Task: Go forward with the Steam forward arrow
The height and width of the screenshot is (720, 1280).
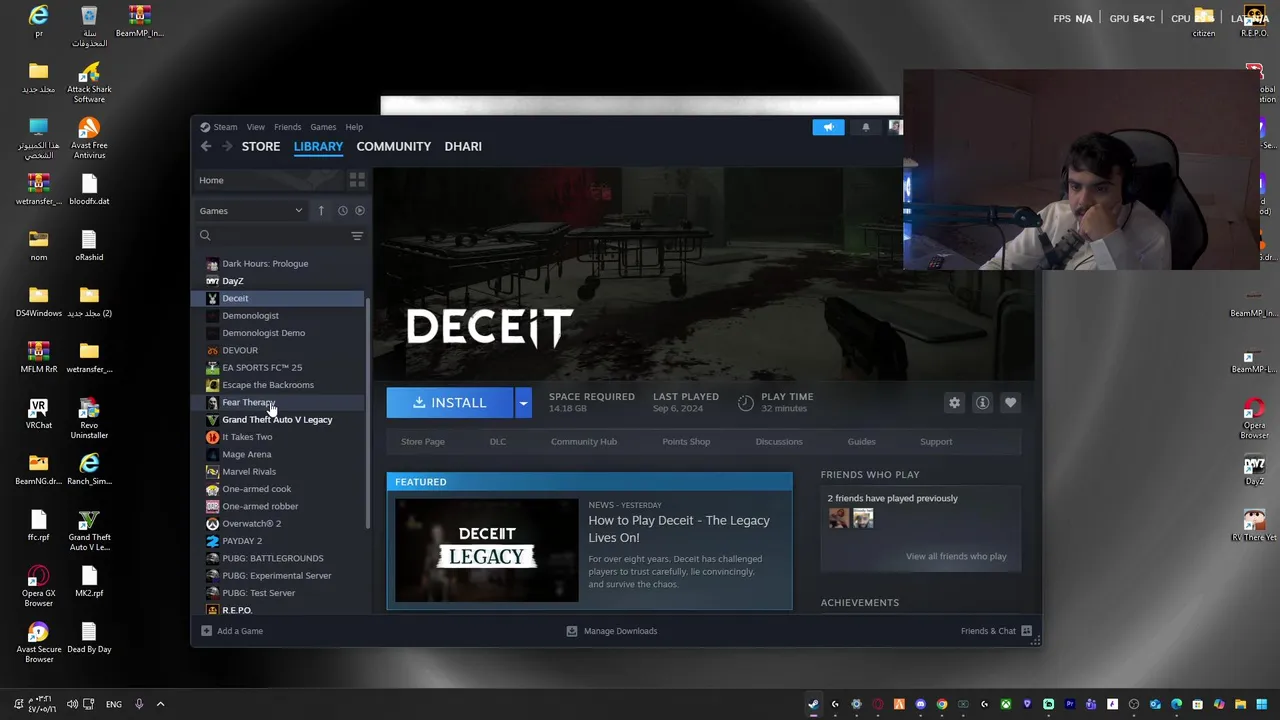Action: 227,146
